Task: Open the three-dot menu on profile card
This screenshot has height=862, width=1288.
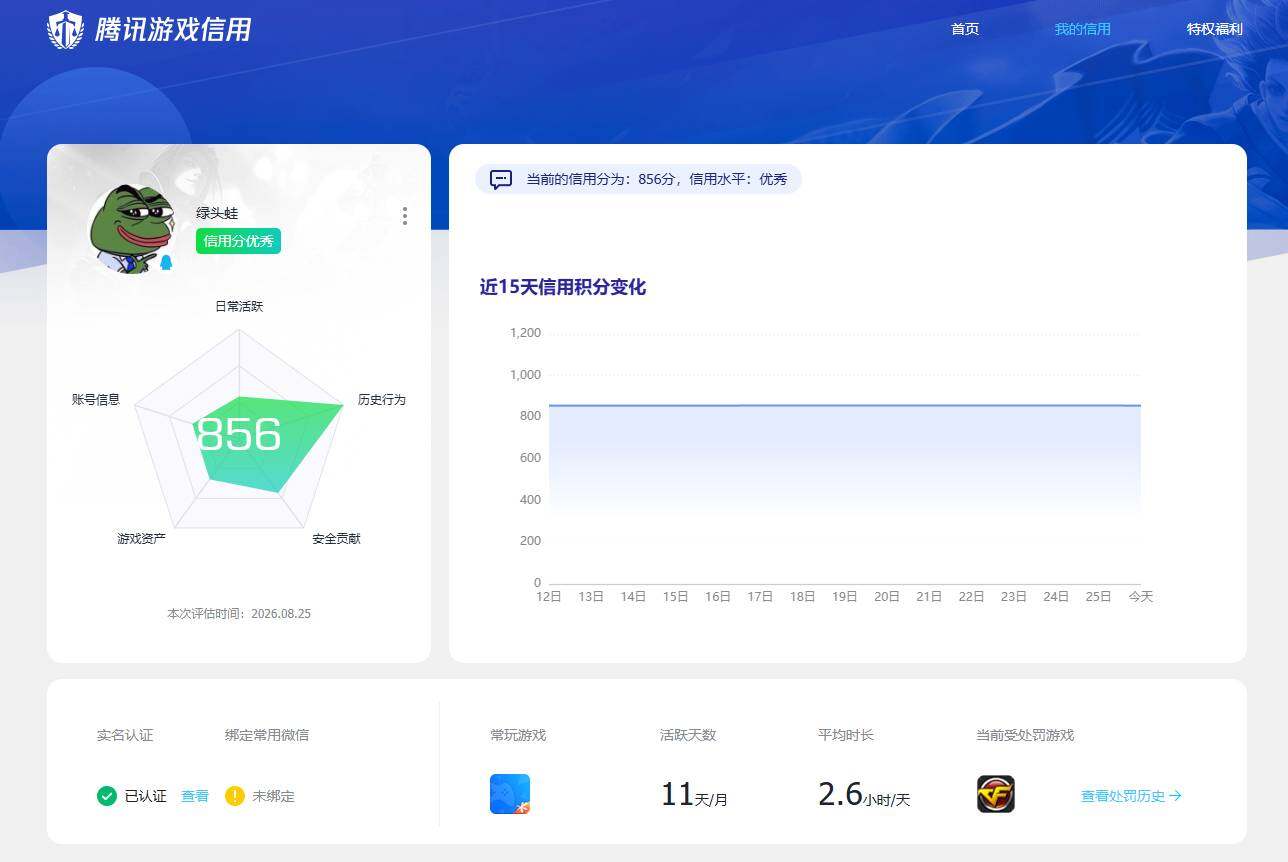Action: click(405, 216)
